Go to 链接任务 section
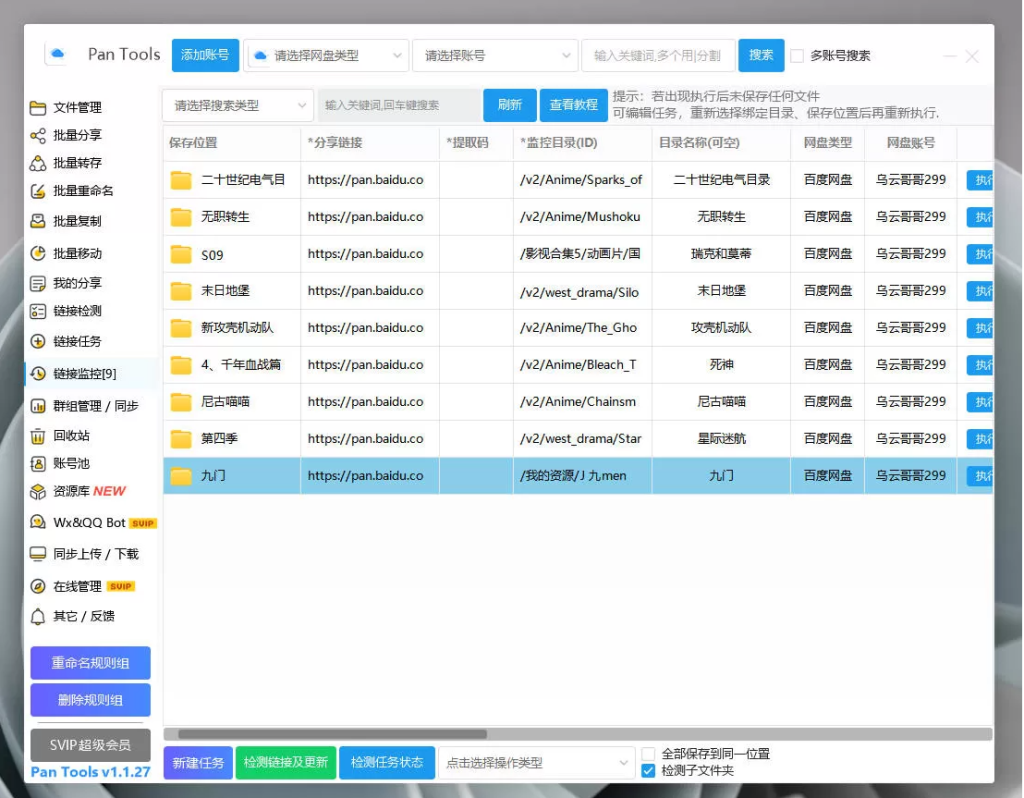The height and width of the screenshot is (798, 1024). point(77,341)
